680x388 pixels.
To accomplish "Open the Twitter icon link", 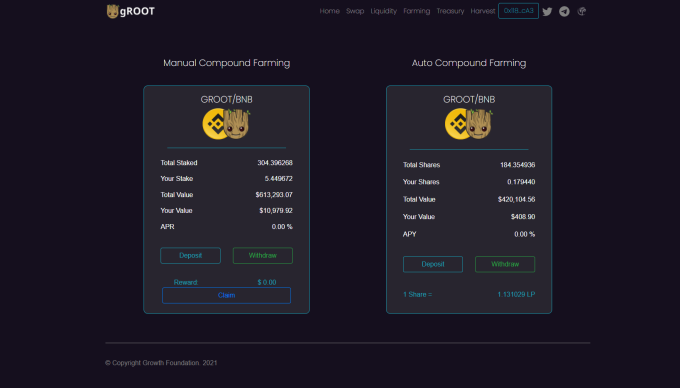I will (547, 12).
